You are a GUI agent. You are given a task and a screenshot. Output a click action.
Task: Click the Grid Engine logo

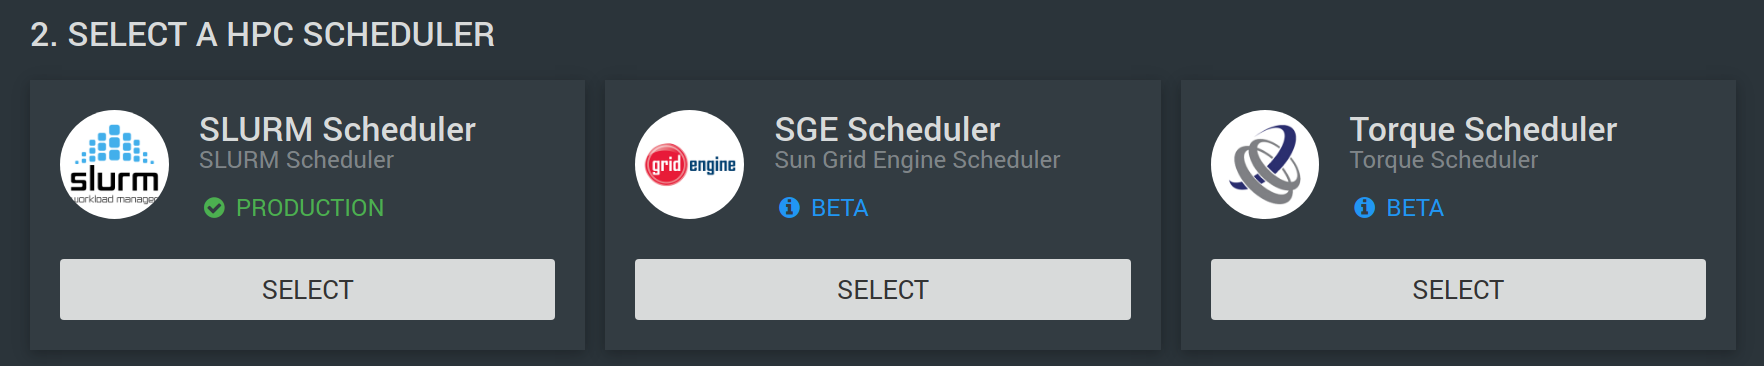pyautogui.click(x=689, y=164)
